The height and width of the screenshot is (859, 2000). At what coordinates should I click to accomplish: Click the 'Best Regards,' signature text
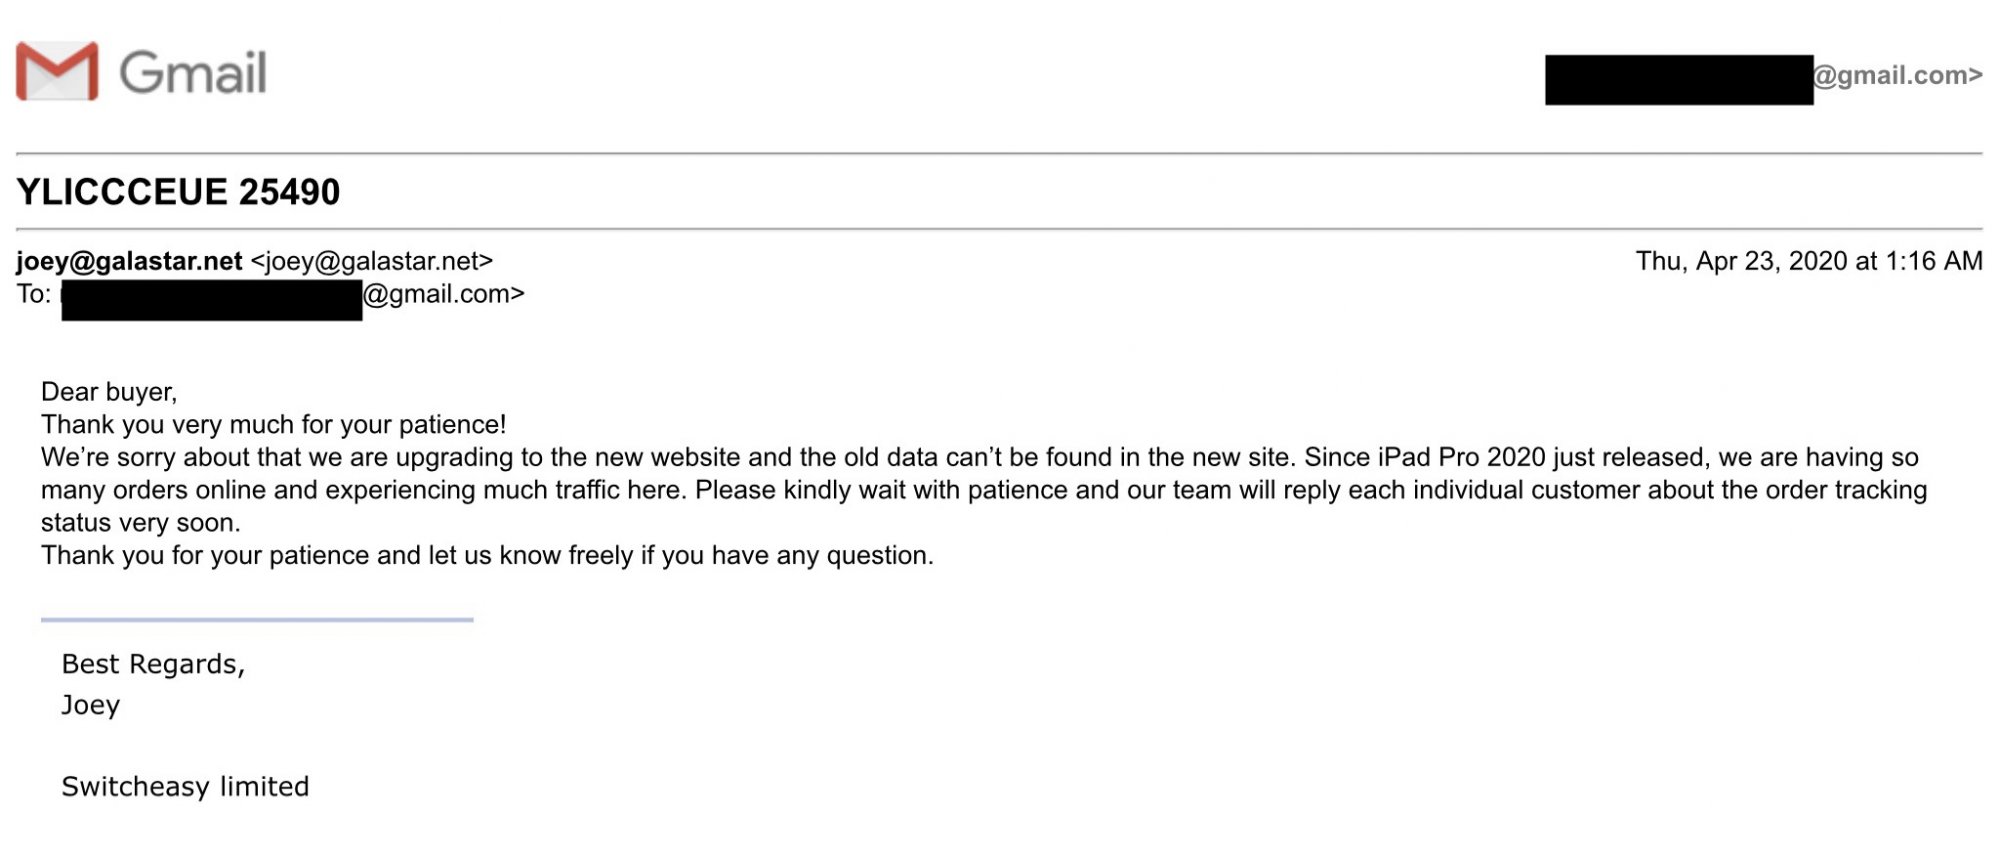tap(153, 664)
